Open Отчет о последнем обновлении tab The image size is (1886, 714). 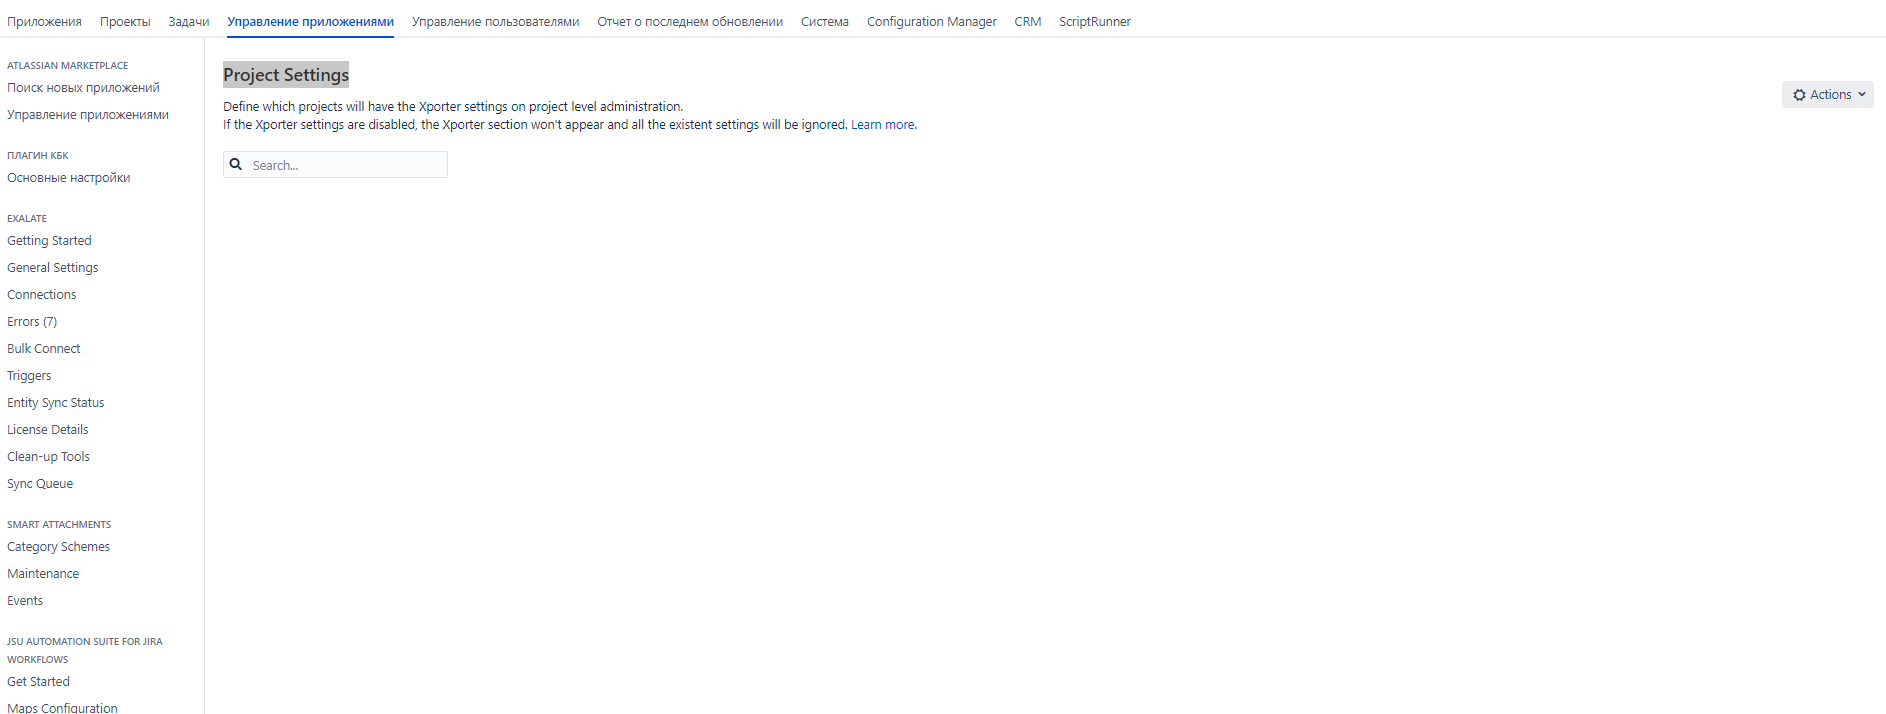pos(690,22)
